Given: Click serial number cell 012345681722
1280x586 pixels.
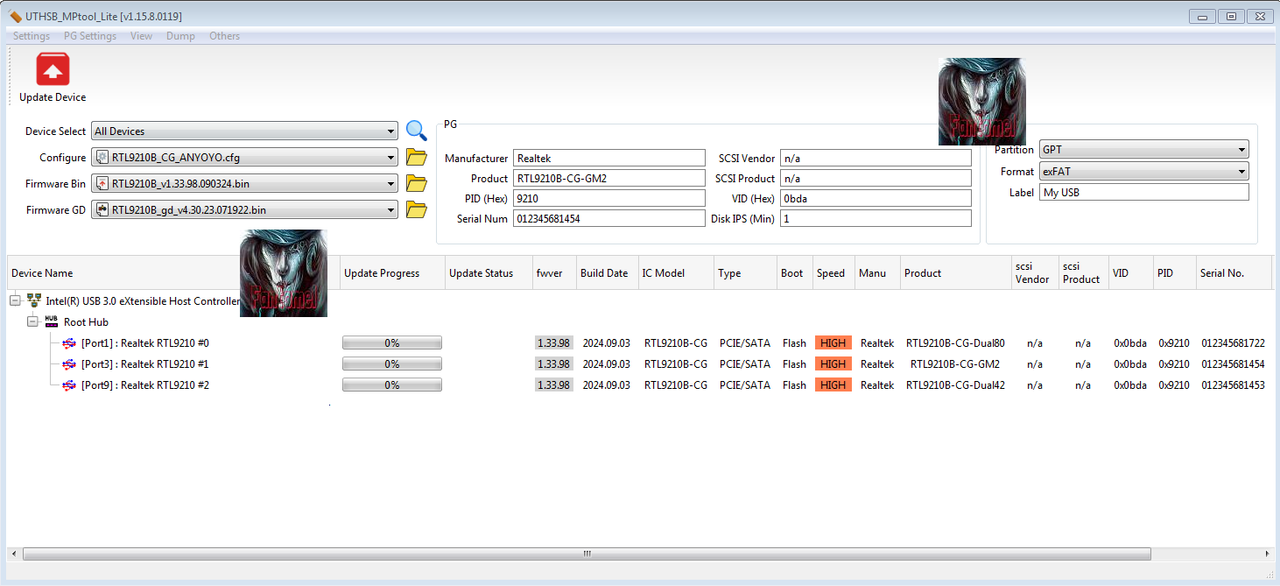Looking at the screenshot, I should [x=1233, y=343].
